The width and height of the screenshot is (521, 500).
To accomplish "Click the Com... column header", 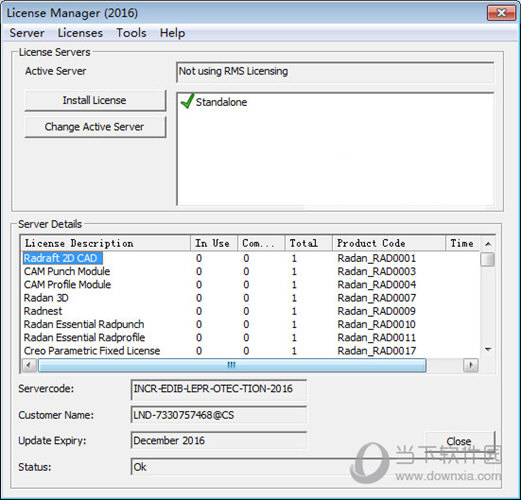I will click(261, 243).
